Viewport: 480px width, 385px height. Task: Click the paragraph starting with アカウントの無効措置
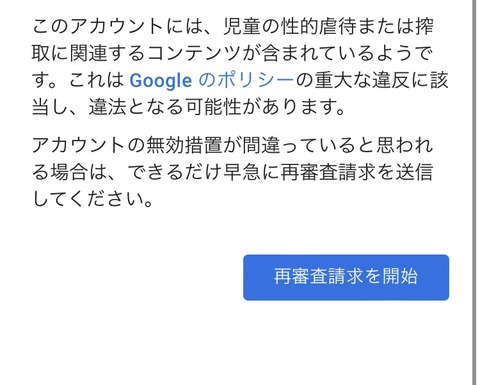[x=233, y=172]
